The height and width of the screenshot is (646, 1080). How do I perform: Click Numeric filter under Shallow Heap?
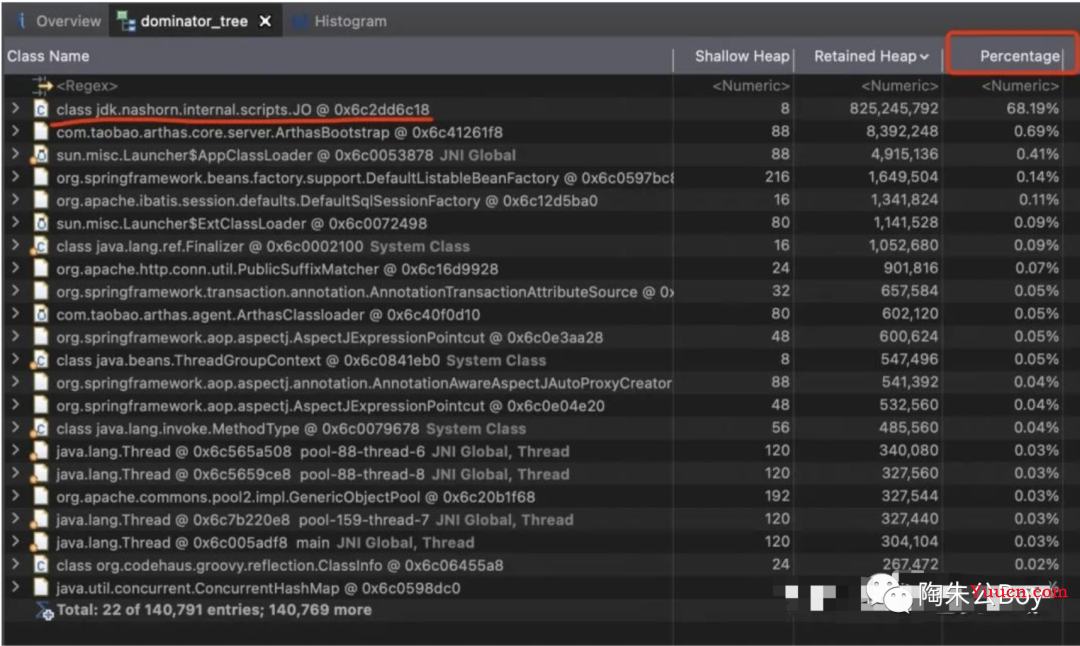[x=751, y=86]
